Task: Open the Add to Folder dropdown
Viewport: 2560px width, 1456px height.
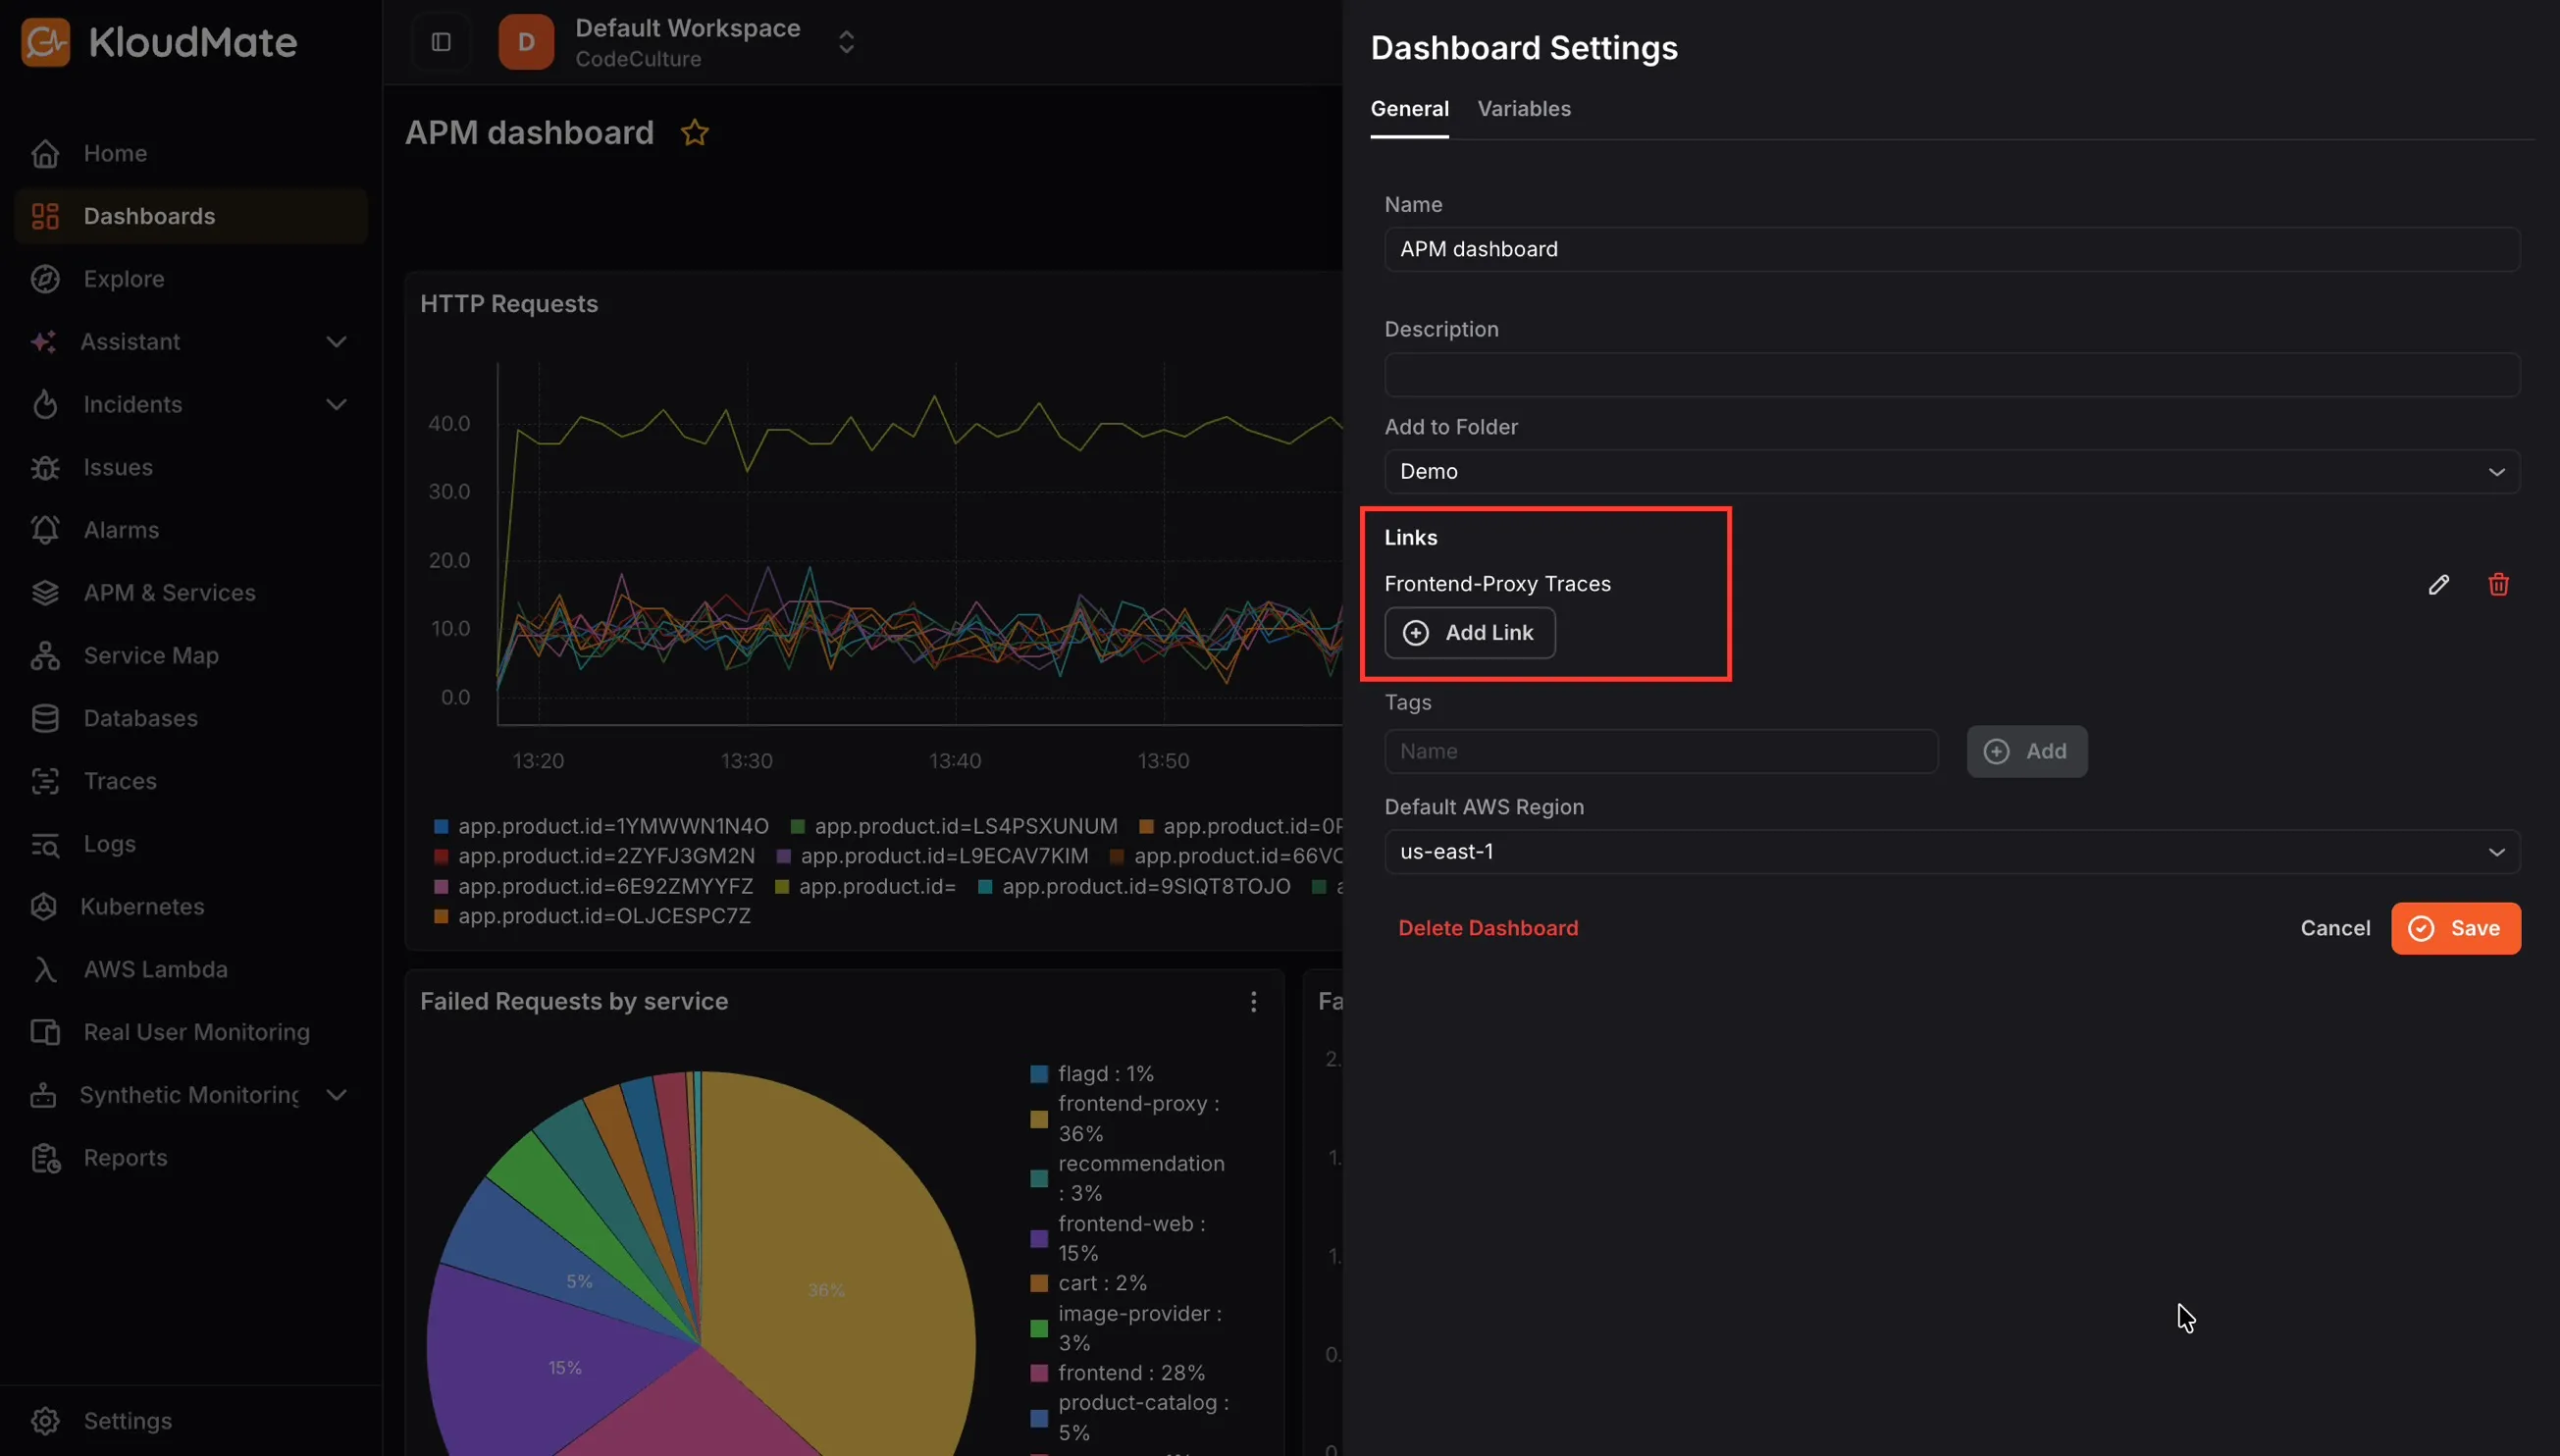Action: pos(1952,471)
